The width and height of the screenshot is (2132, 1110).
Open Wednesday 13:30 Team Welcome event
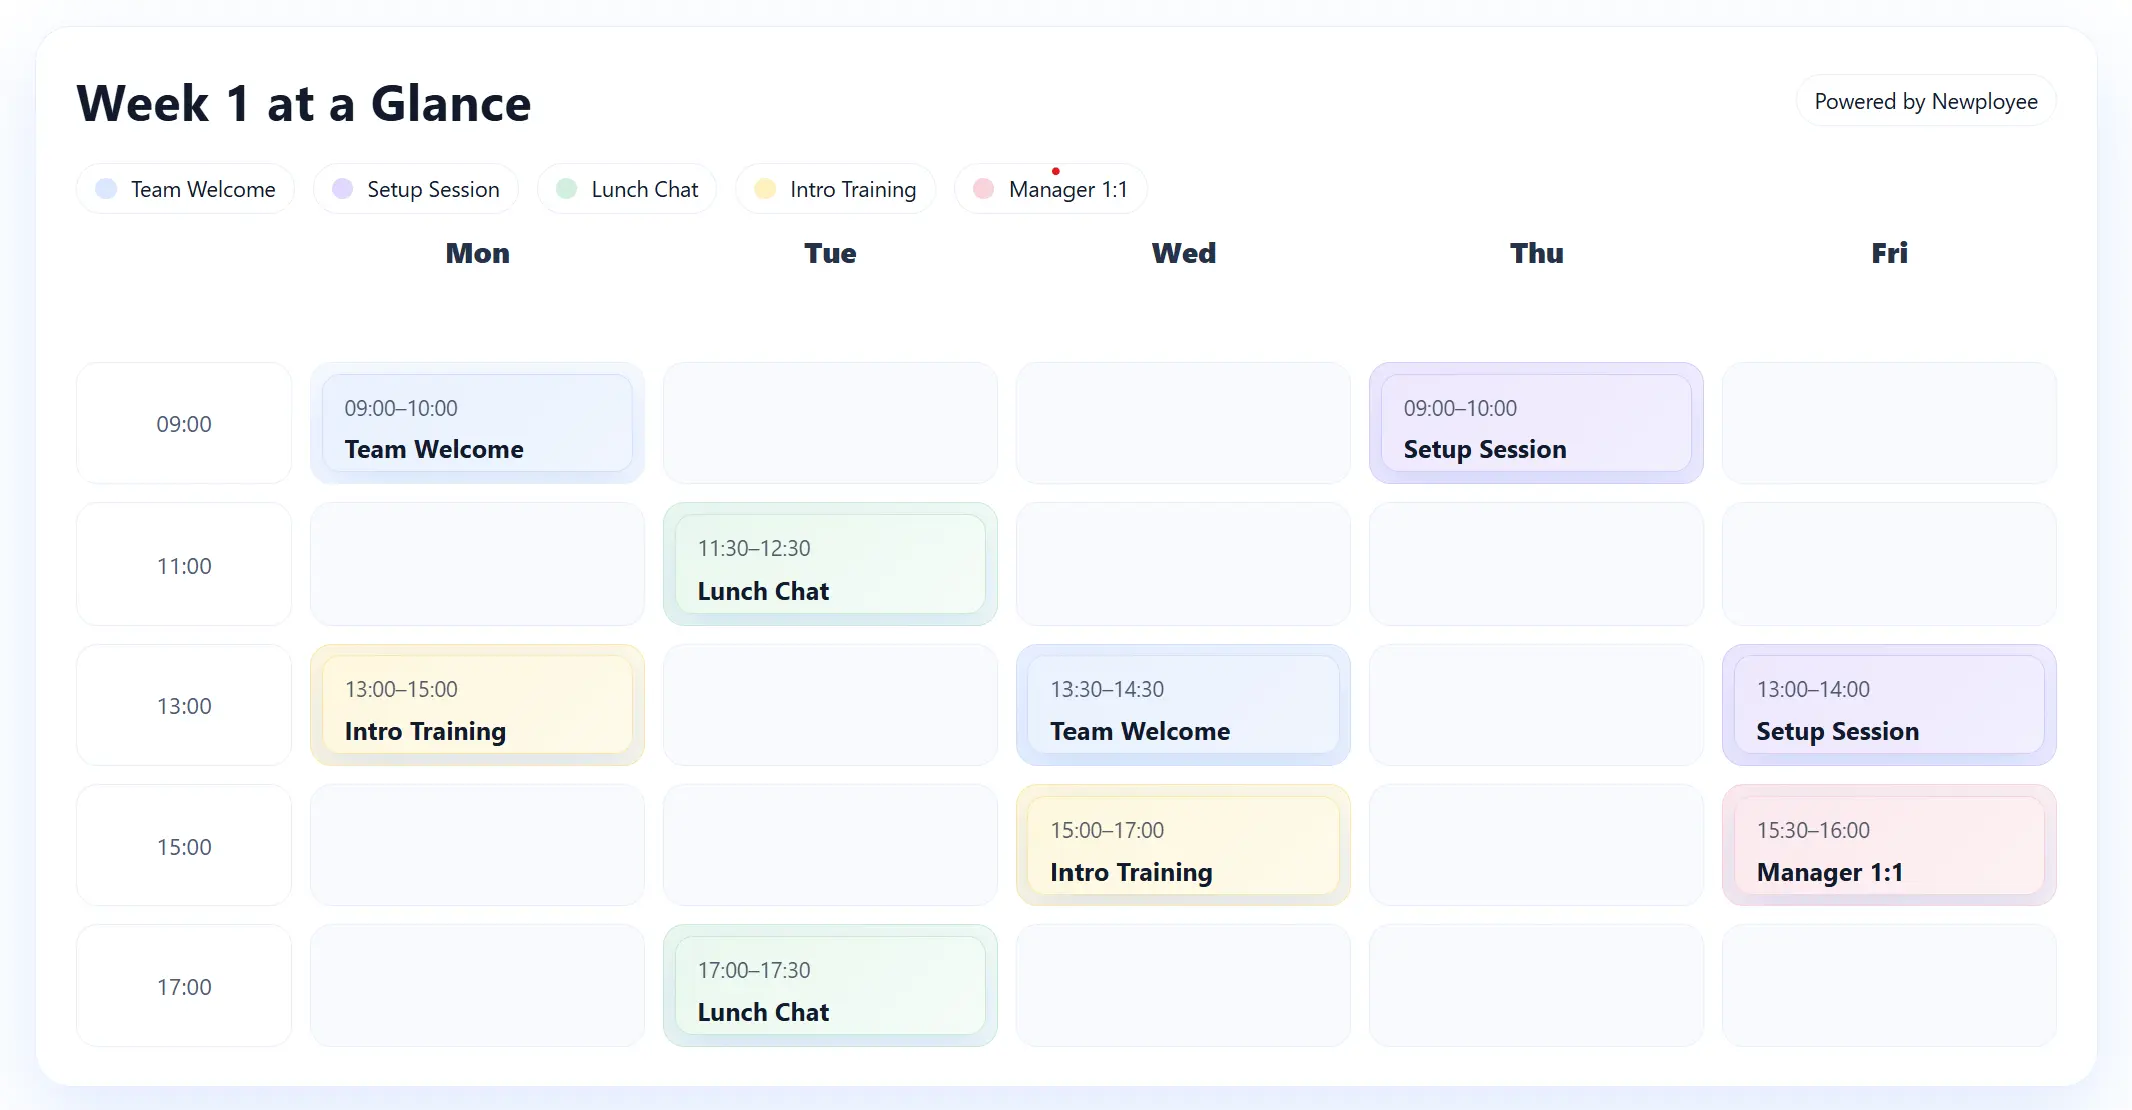coord(1183,706)
